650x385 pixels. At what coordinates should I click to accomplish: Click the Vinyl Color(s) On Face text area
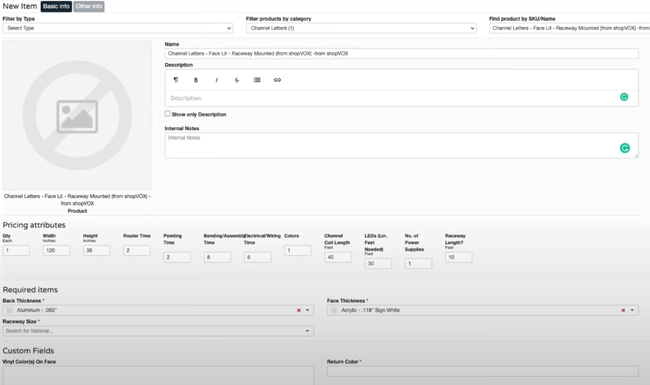[158, 375]
